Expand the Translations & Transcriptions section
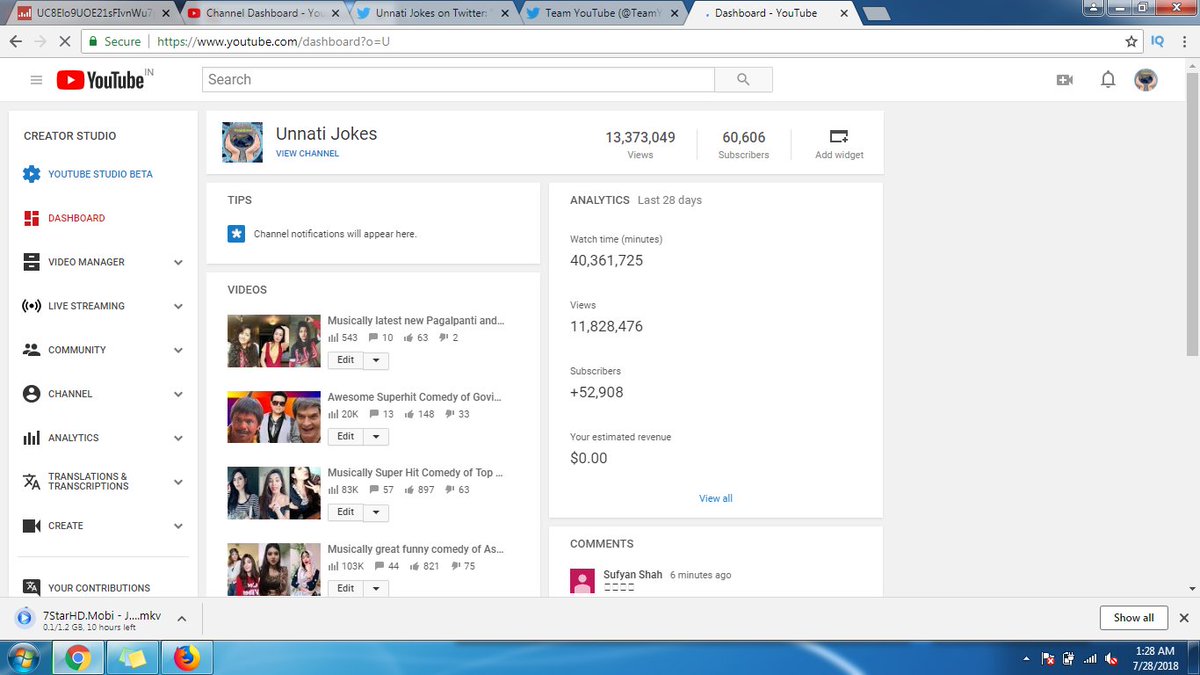1200x675 pixels. click(x=178, y=482)
